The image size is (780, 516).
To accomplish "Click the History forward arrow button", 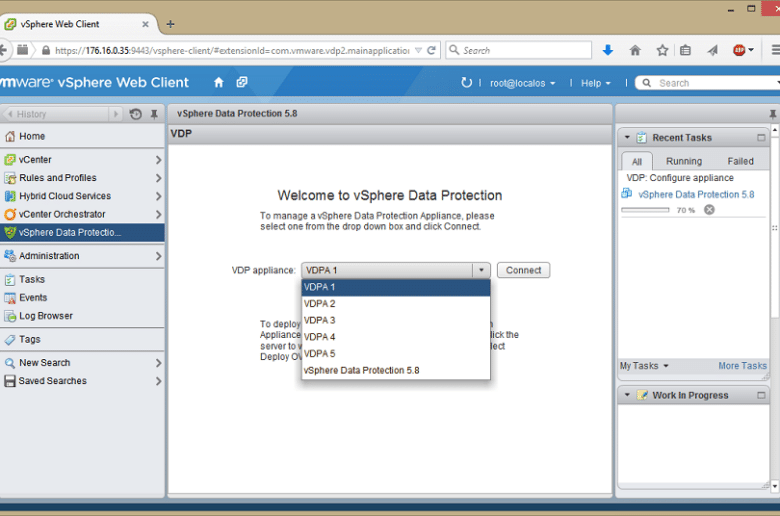I will pyautogui.click(x=115, y=114).
